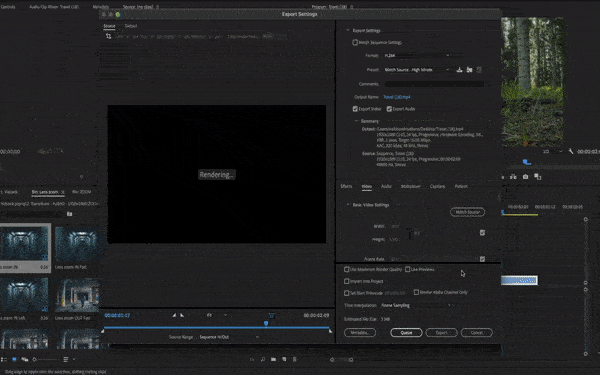Click the blue playhead on export preview scrubber

[266, 324]
